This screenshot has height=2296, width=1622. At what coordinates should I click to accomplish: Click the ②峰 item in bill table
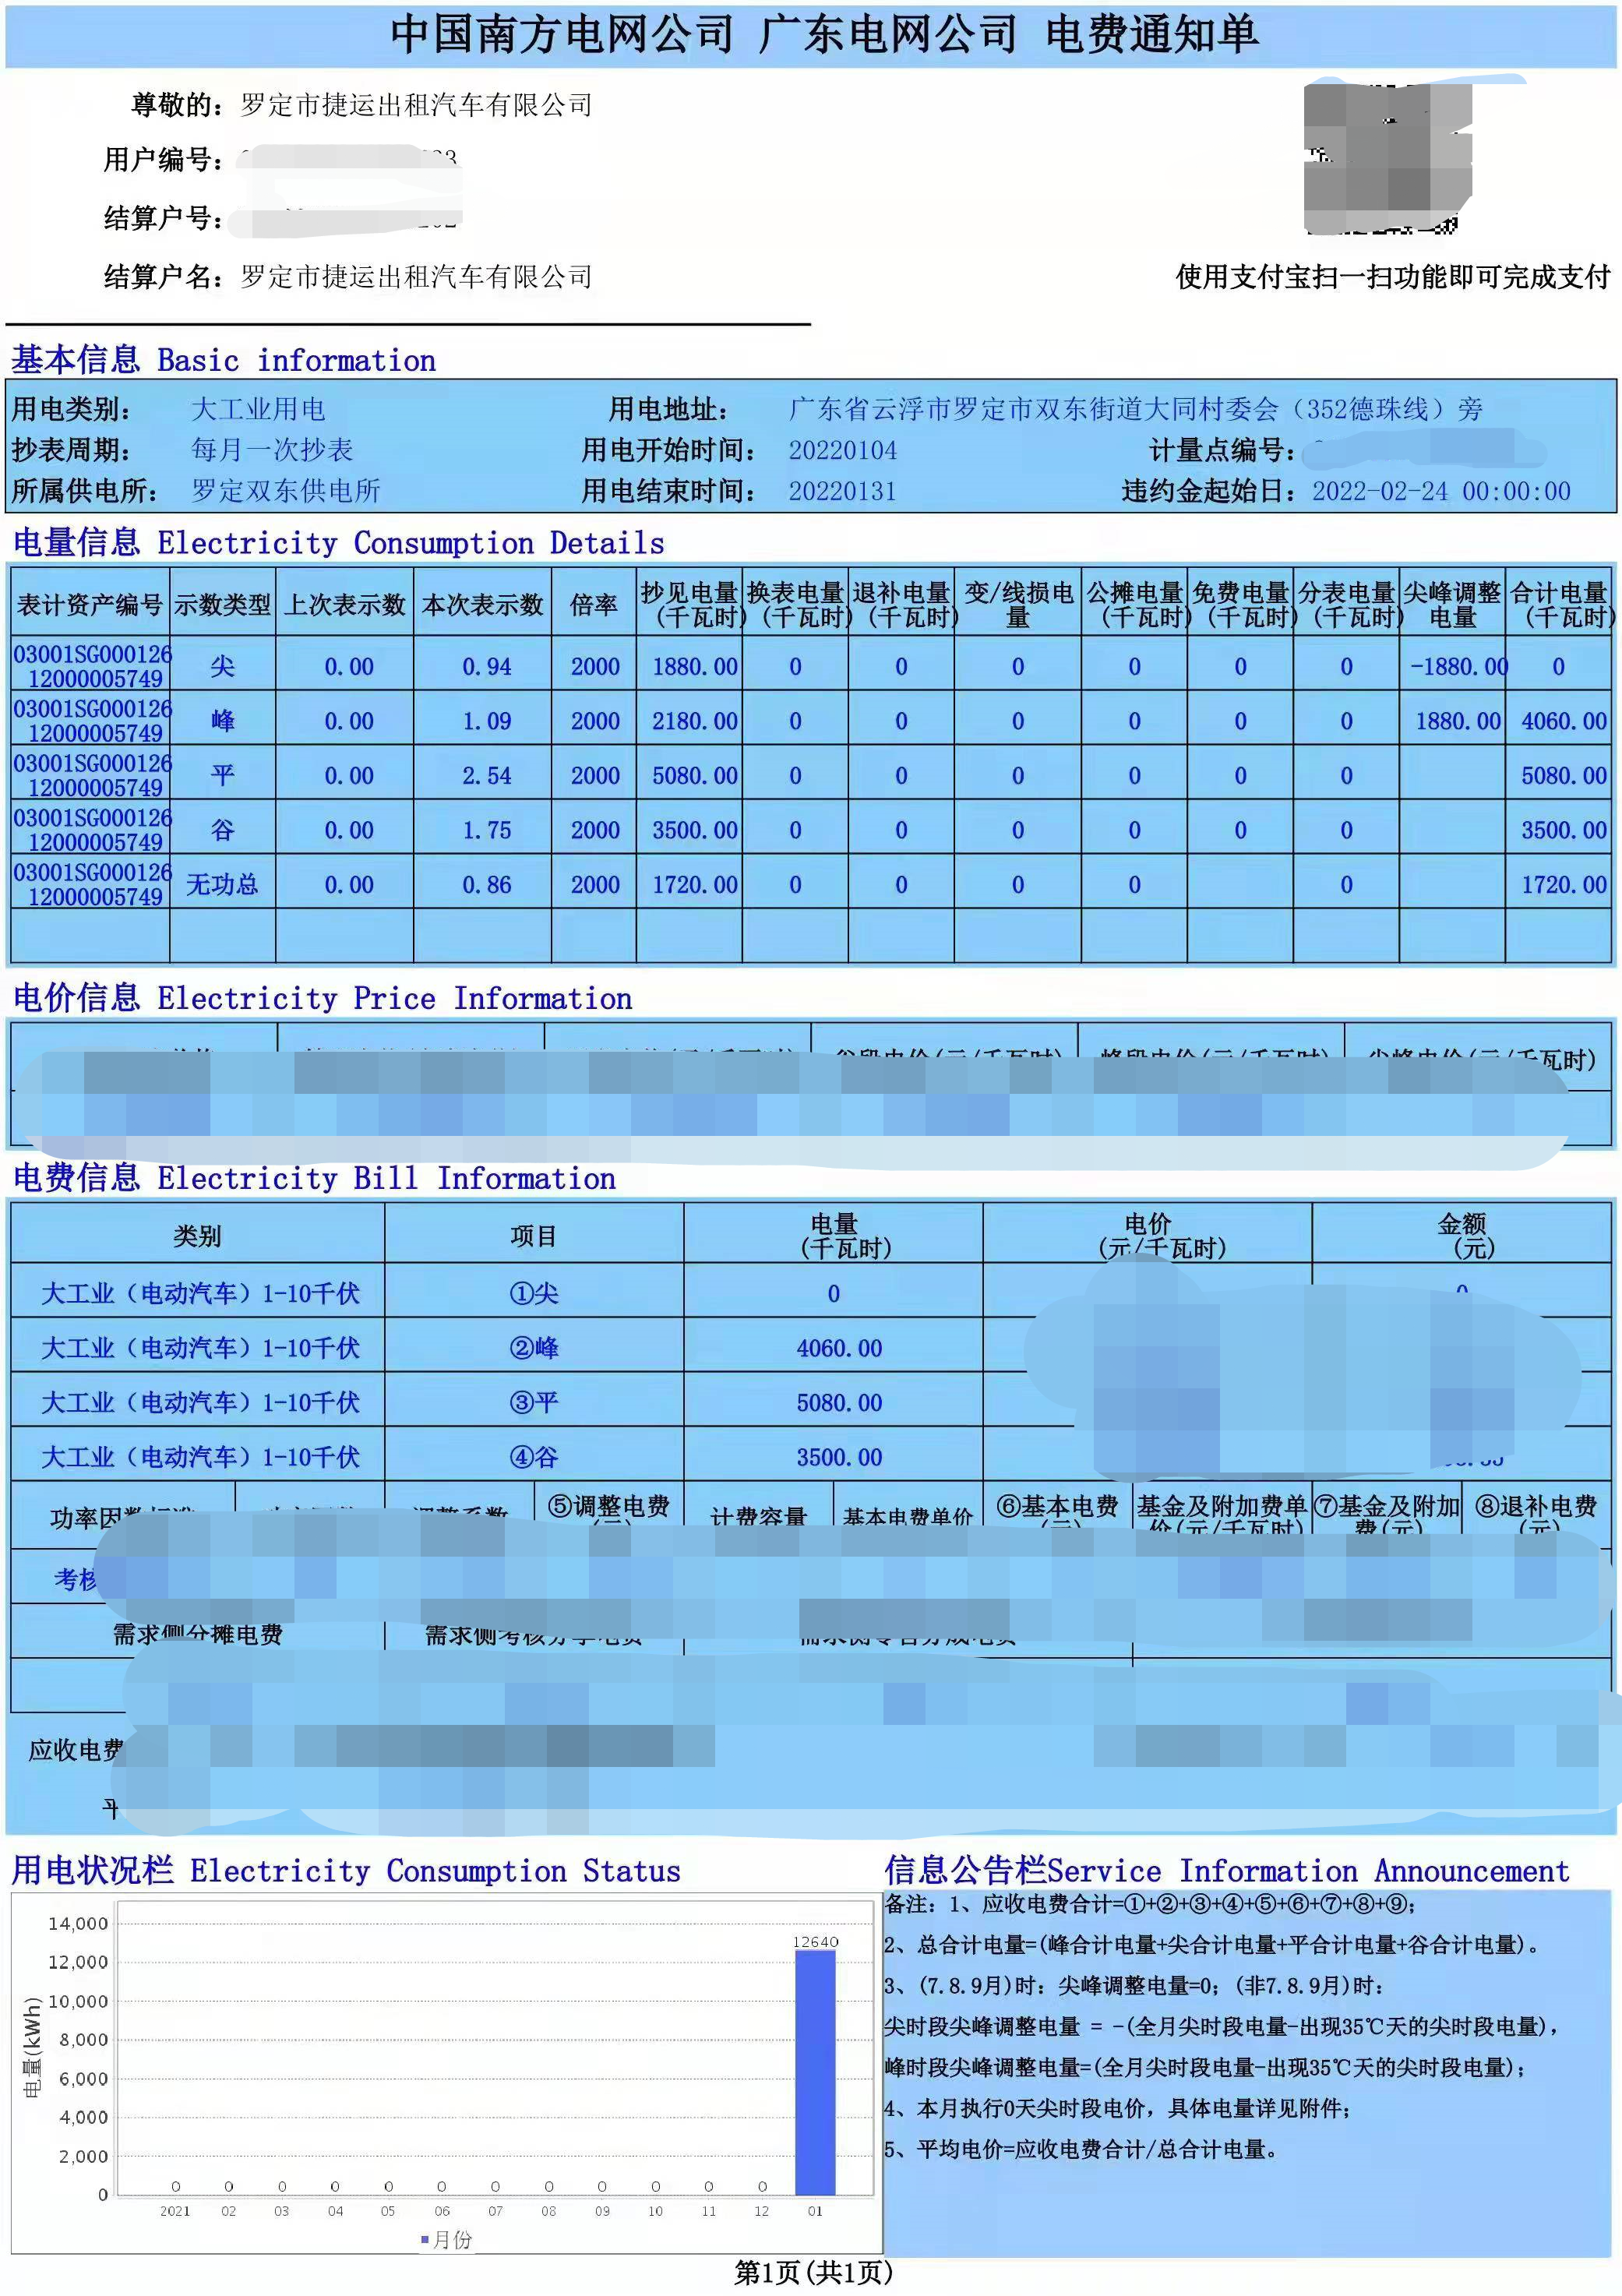[534, 1348]
